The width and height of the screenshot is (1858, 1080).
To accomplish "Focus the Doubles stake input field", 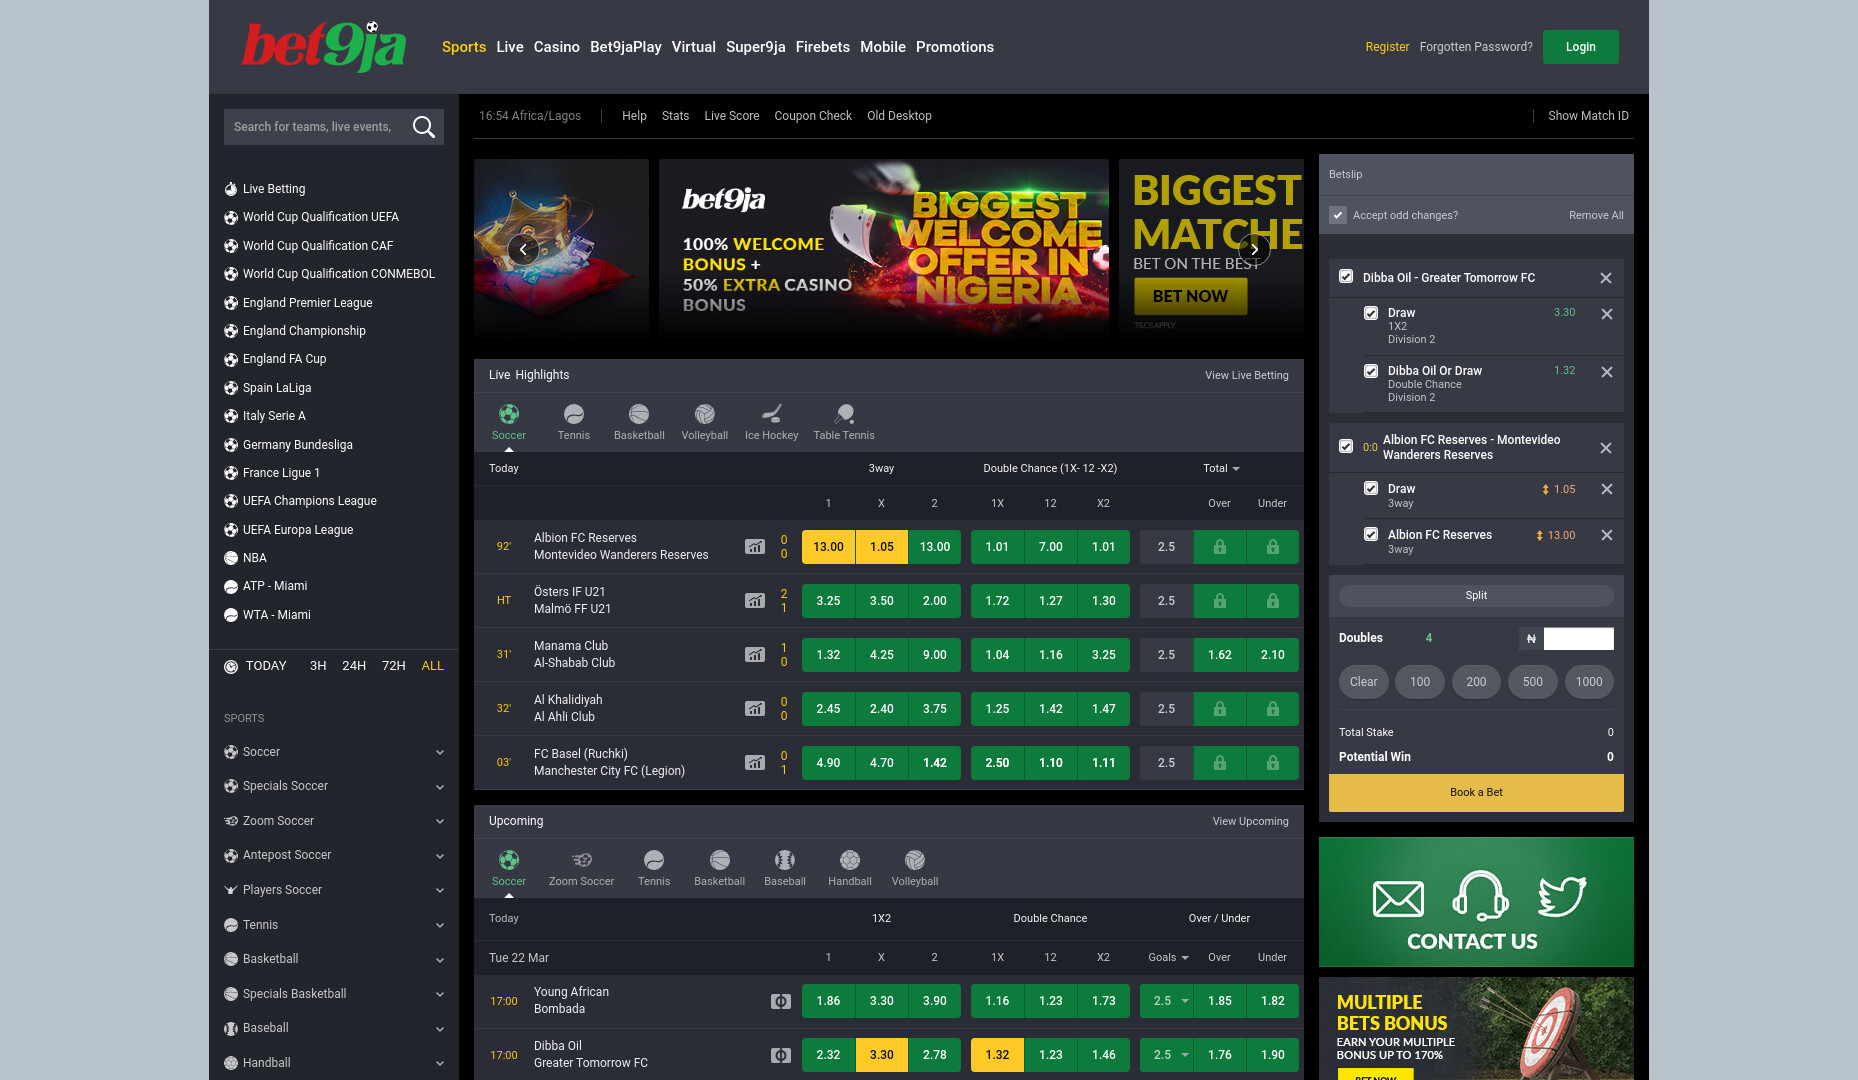I will click(1579, 638).
